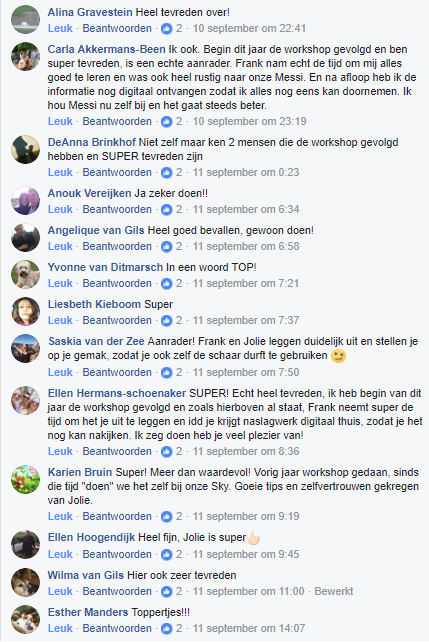Screen dimensions: 429x642
Task: Open Carla Akkermans-Been's profile name link
Action: coord(106,49)
